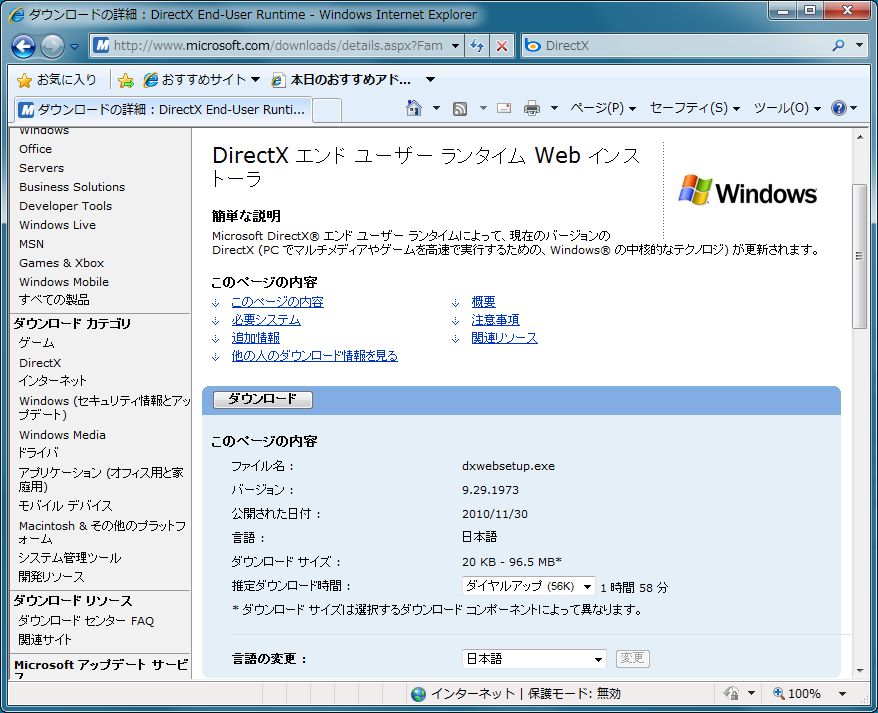Open Developer Tools sidebar link

pos(66,206)
